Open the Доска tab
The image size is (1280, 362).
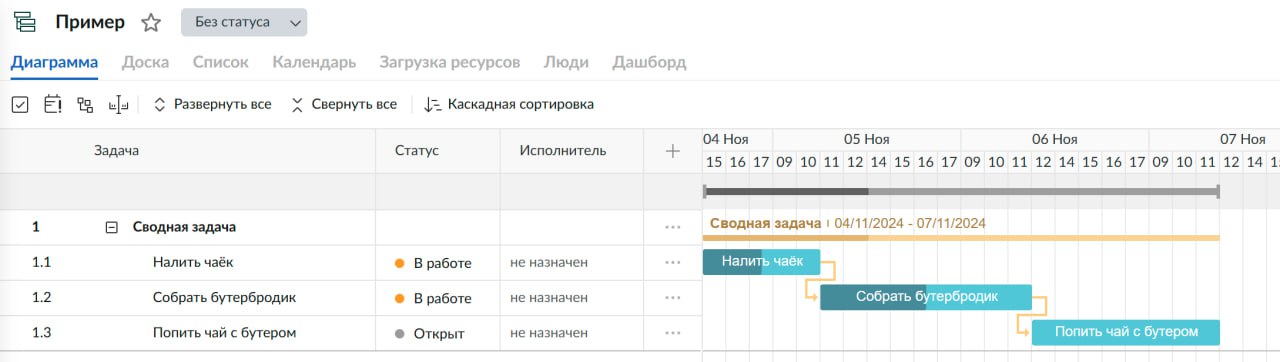coord(145,62)
